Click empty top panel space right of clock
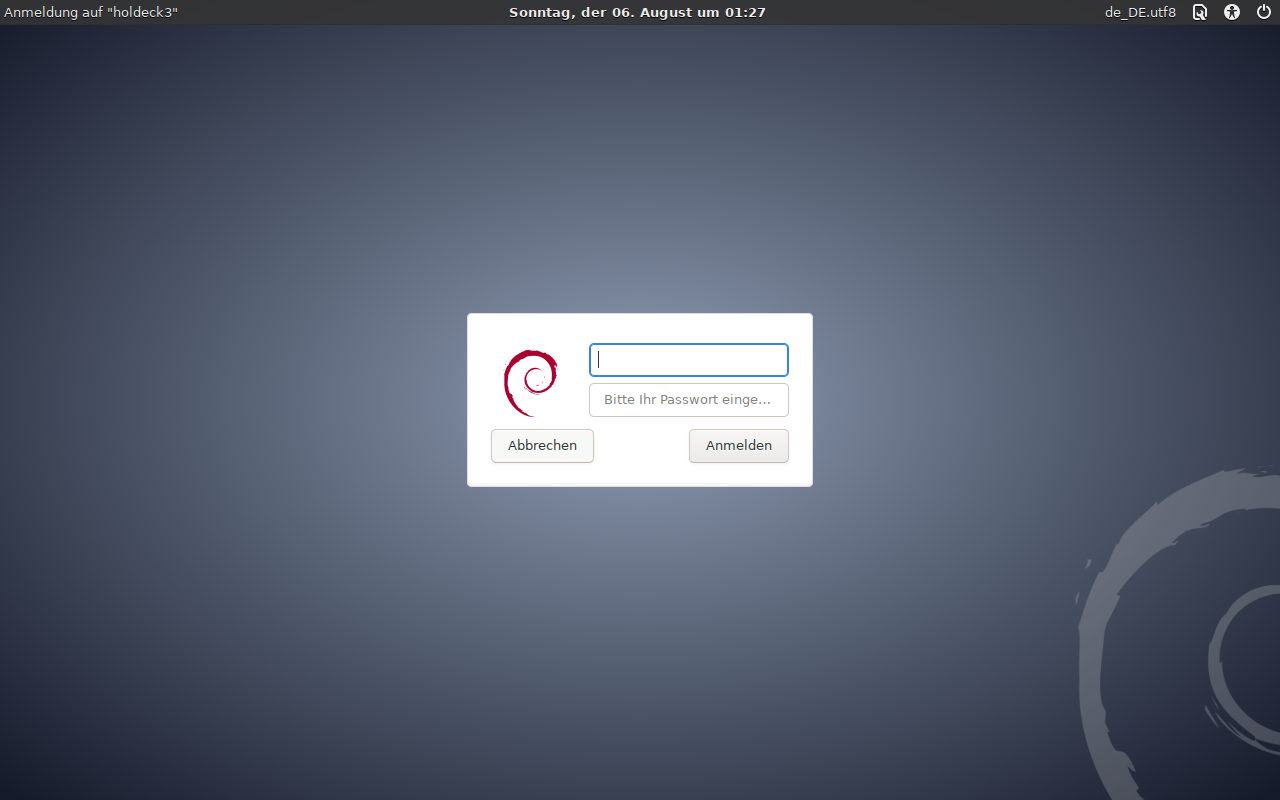 (930, 13)
